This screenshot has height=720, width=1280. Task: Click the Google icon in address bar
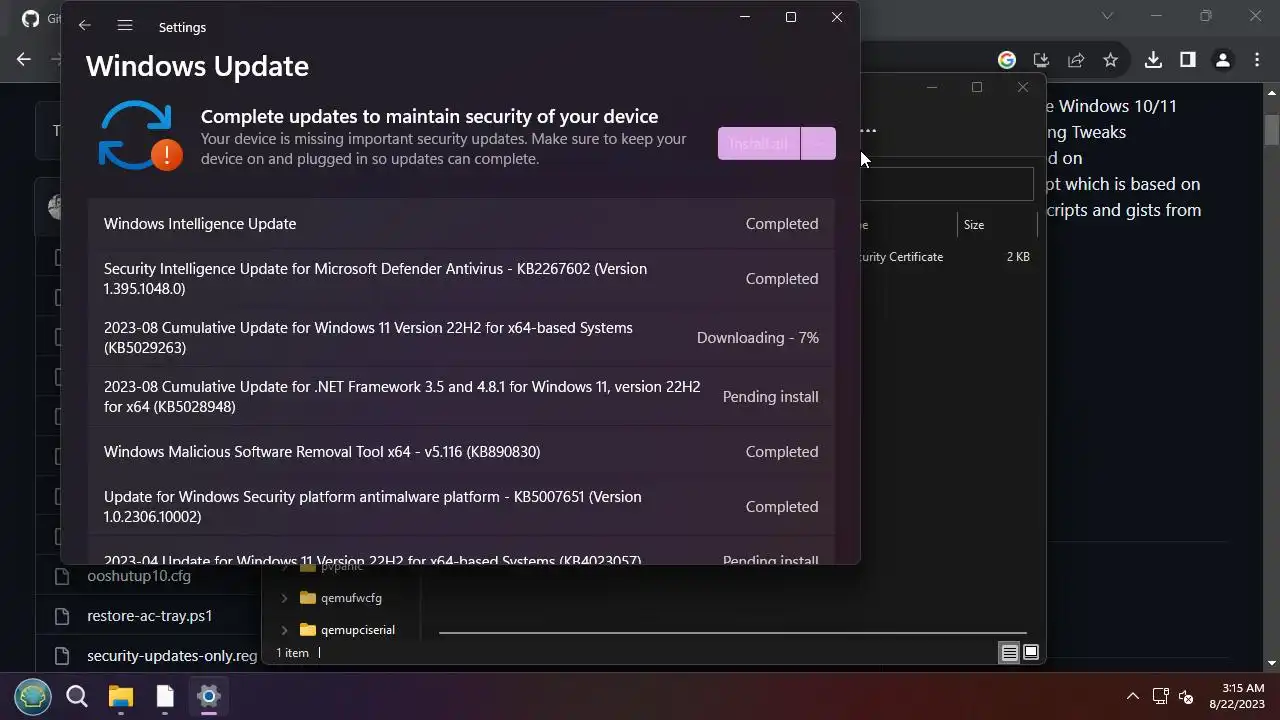1007,60
